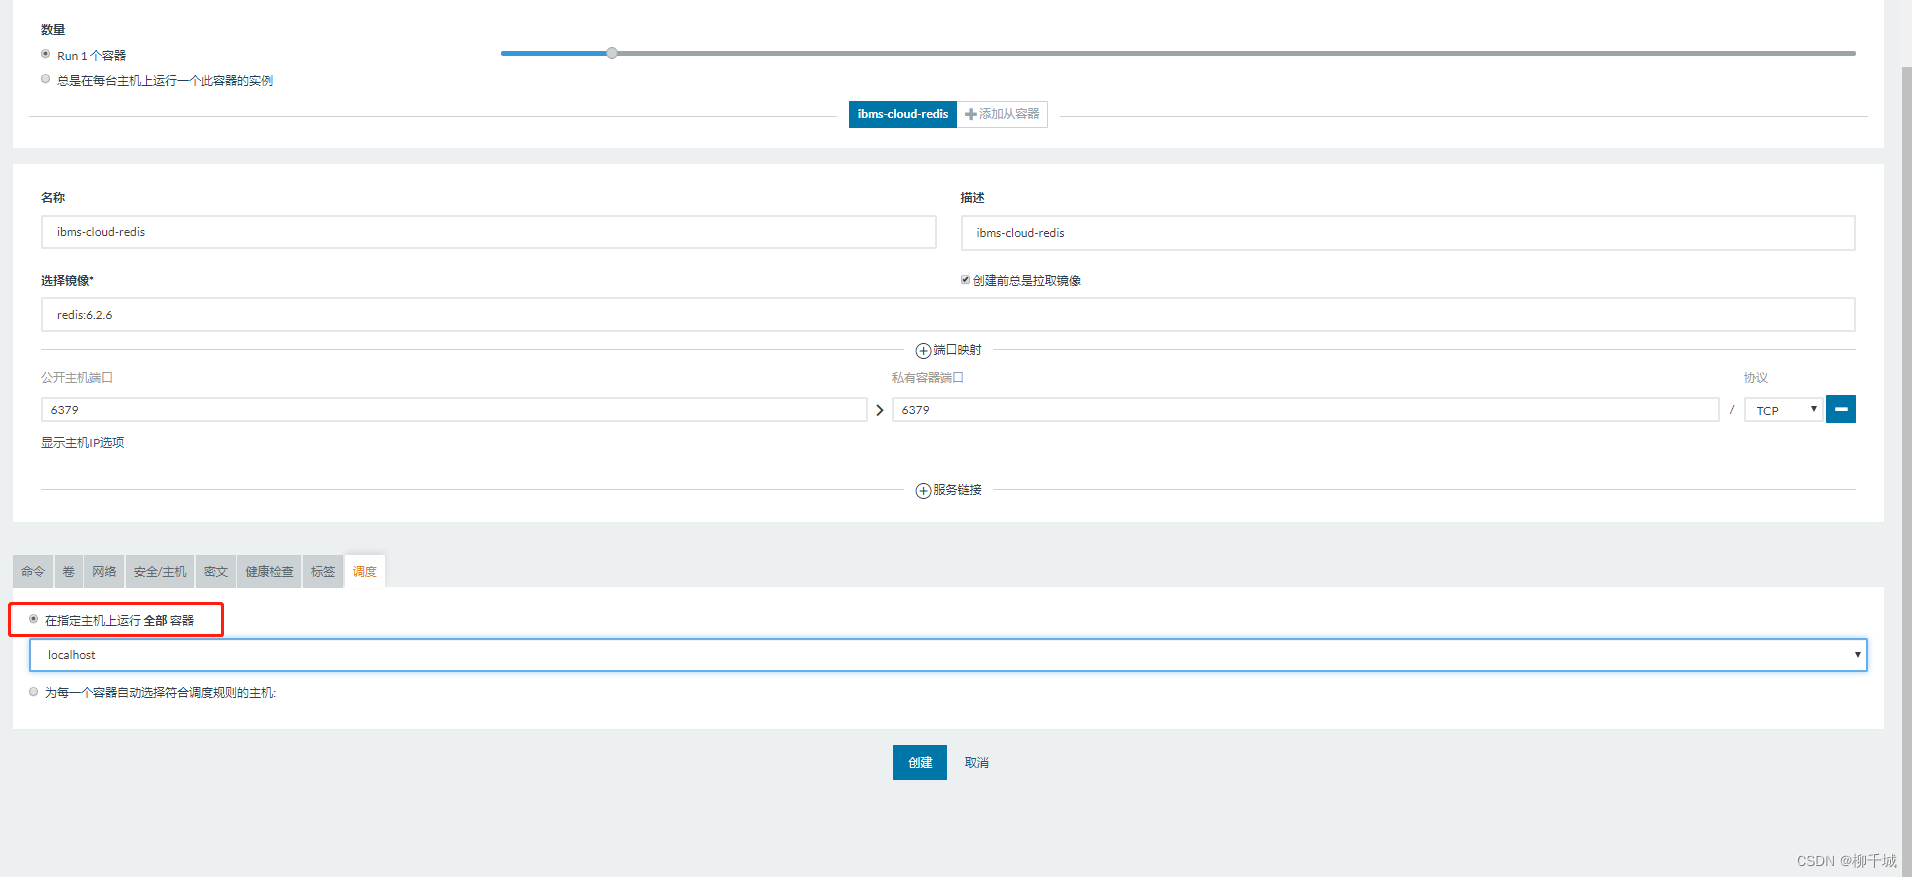Click the plus icon beside 端口映射
Viewport: 1912px width, 877px height.
tap(923, 351)
